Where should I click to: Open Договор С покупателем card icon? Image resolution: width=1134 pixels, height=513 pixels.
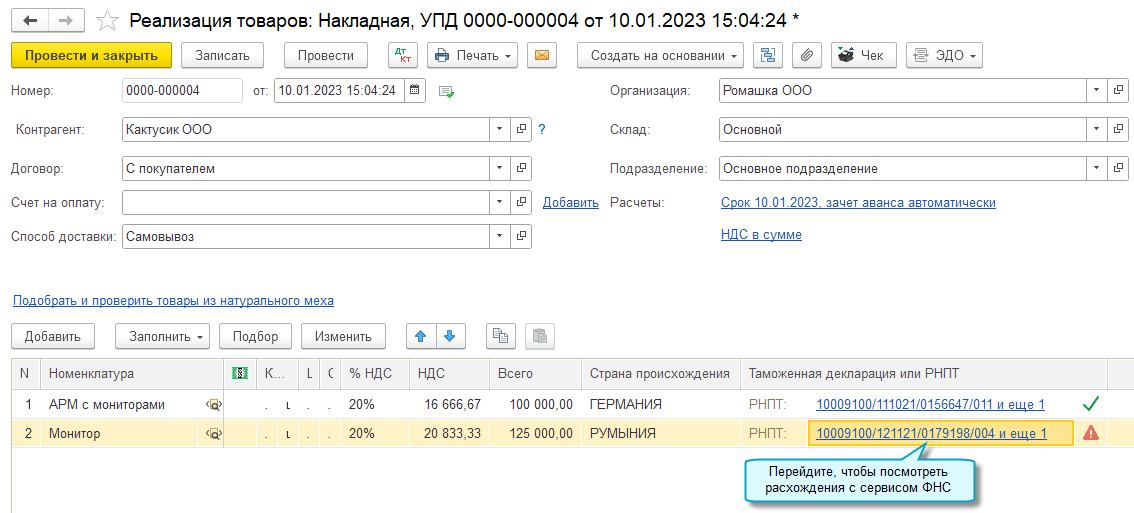click(x=521, y=169)
